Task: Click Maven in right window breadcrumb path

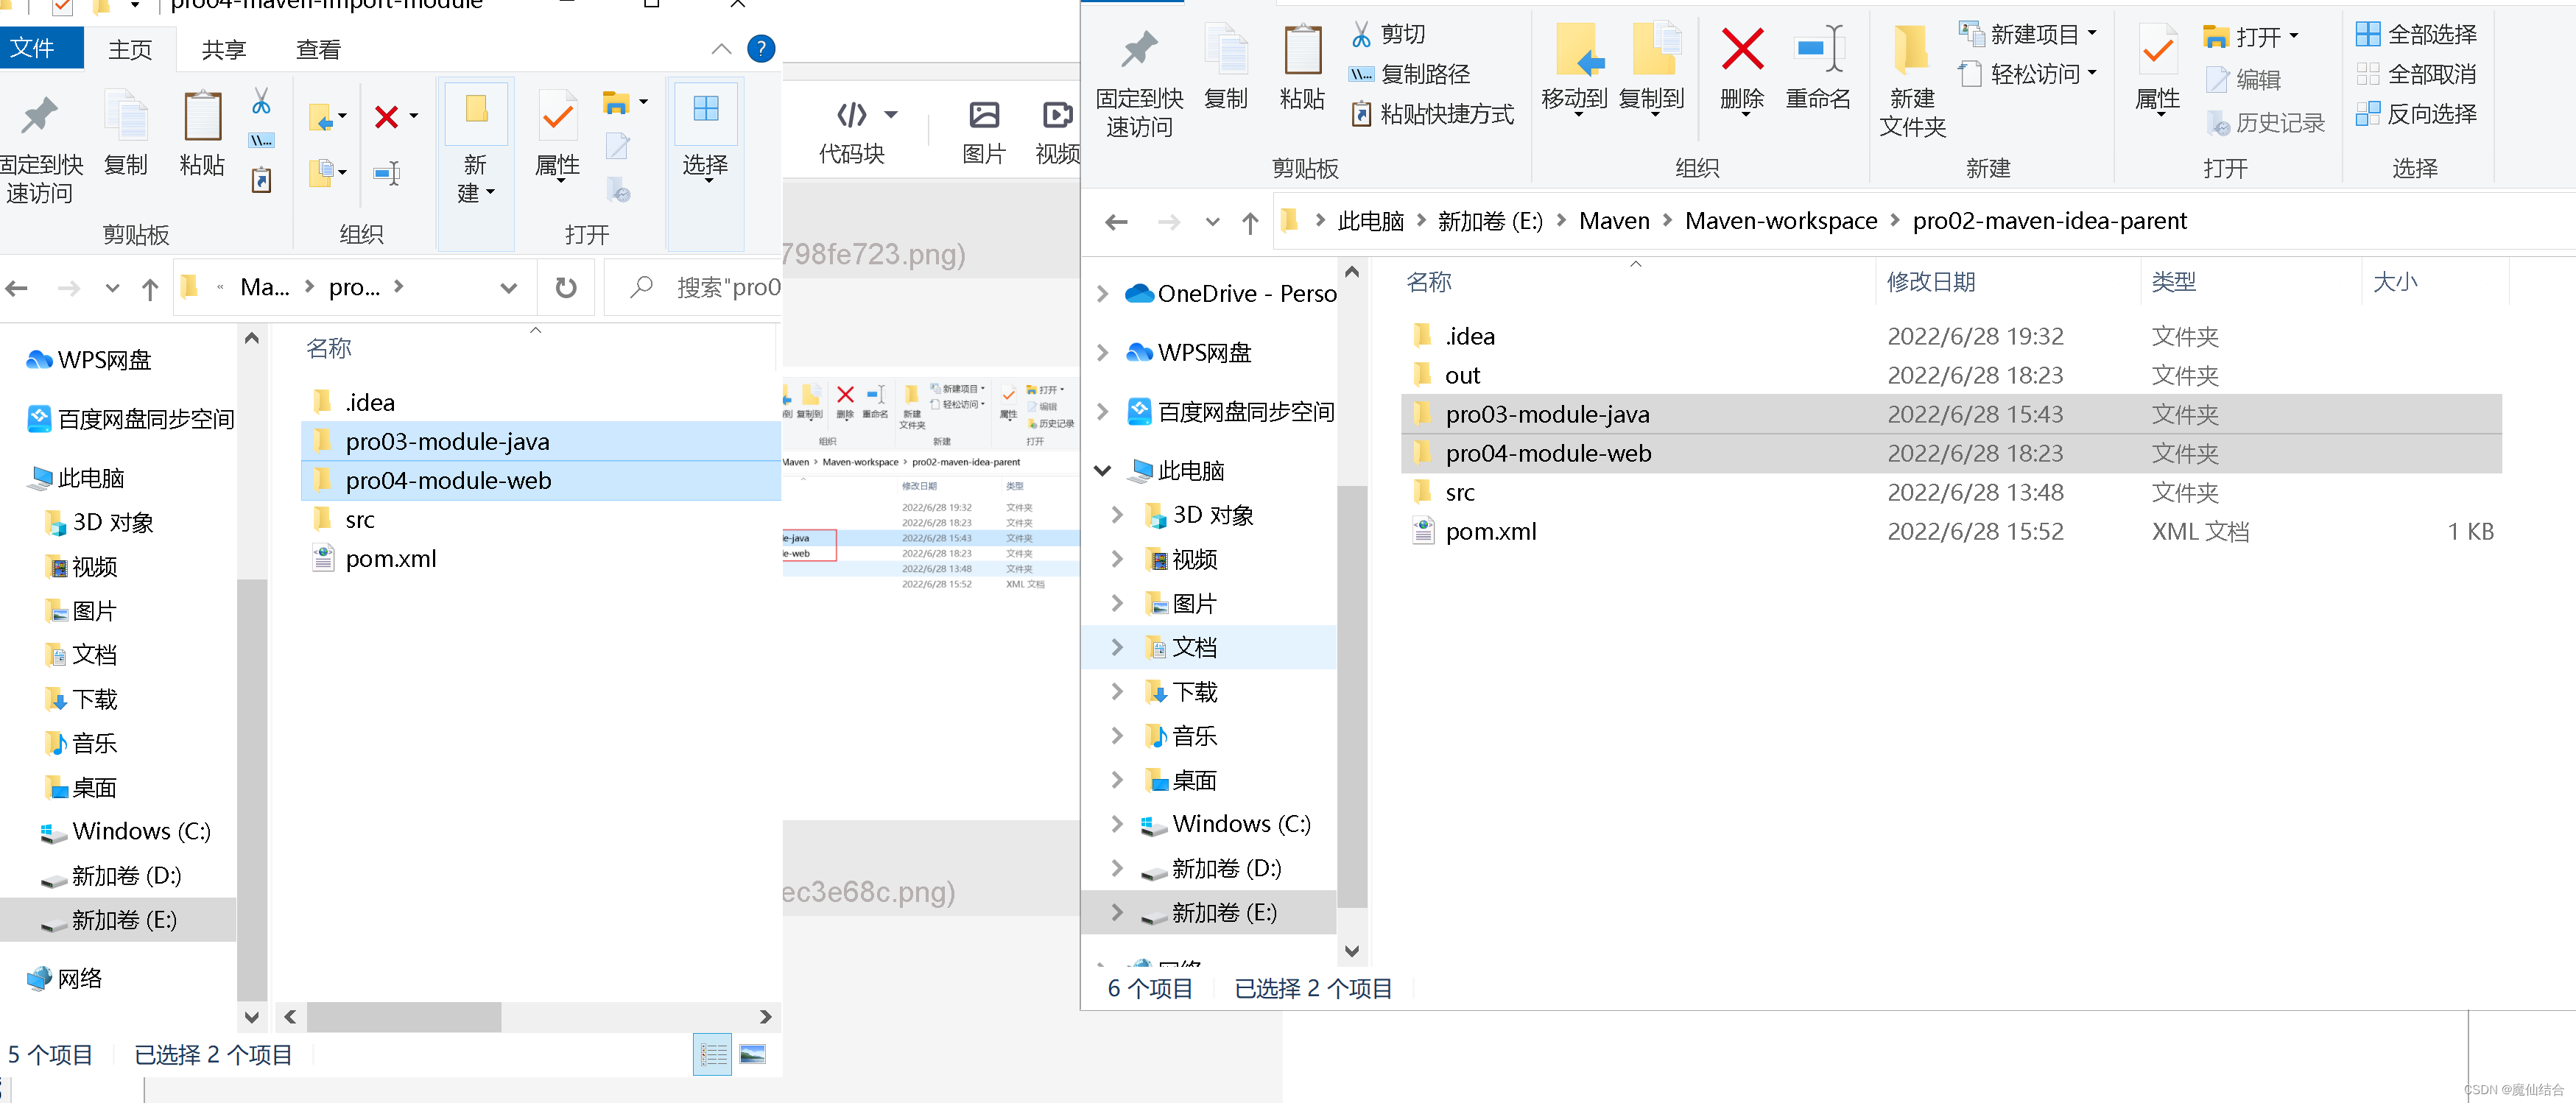Action: (x=1614, y=221)
